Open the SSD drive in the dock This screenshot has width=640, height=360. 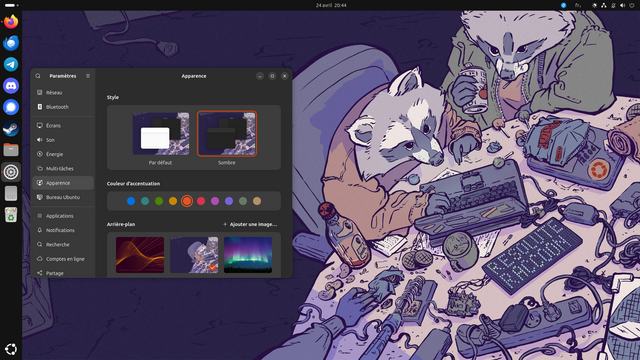click(x=11, y=193)
